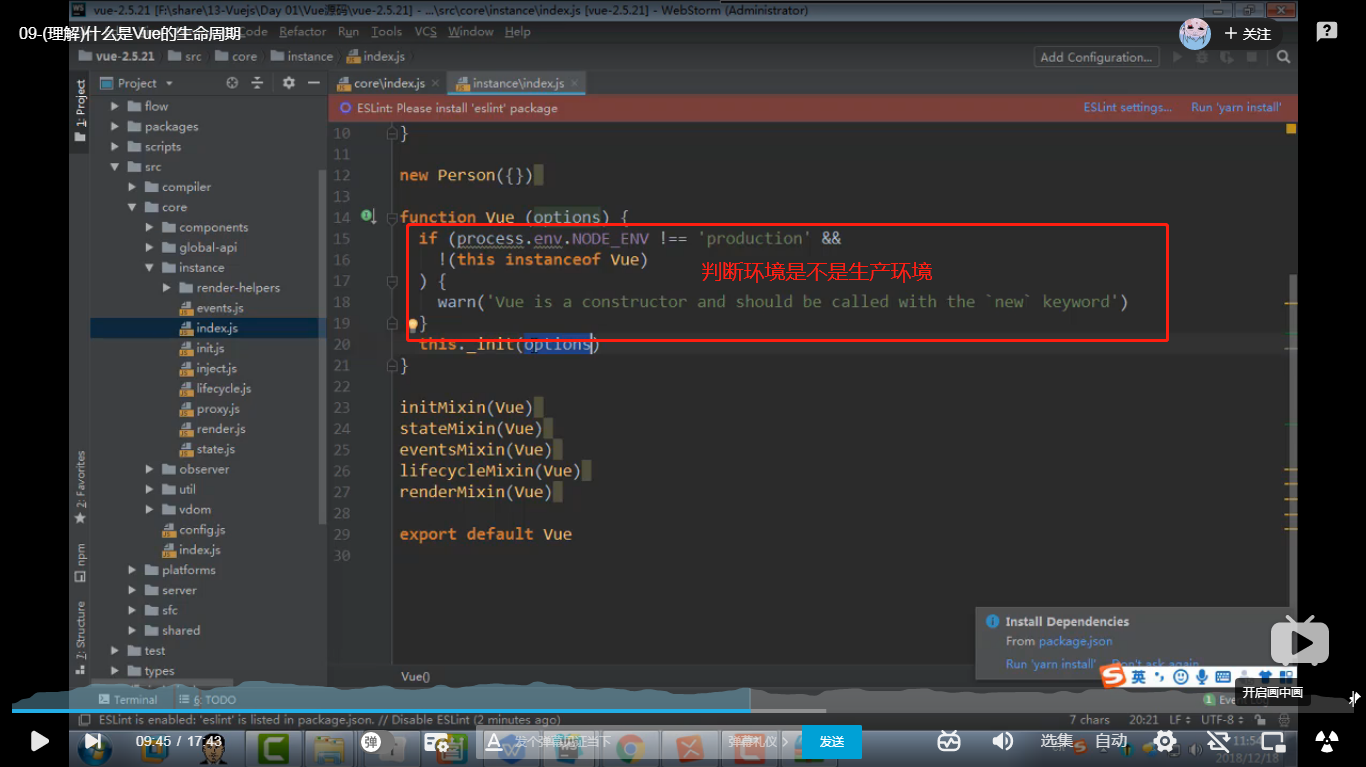Hide the Project panel with minus icon

point(314,83)
